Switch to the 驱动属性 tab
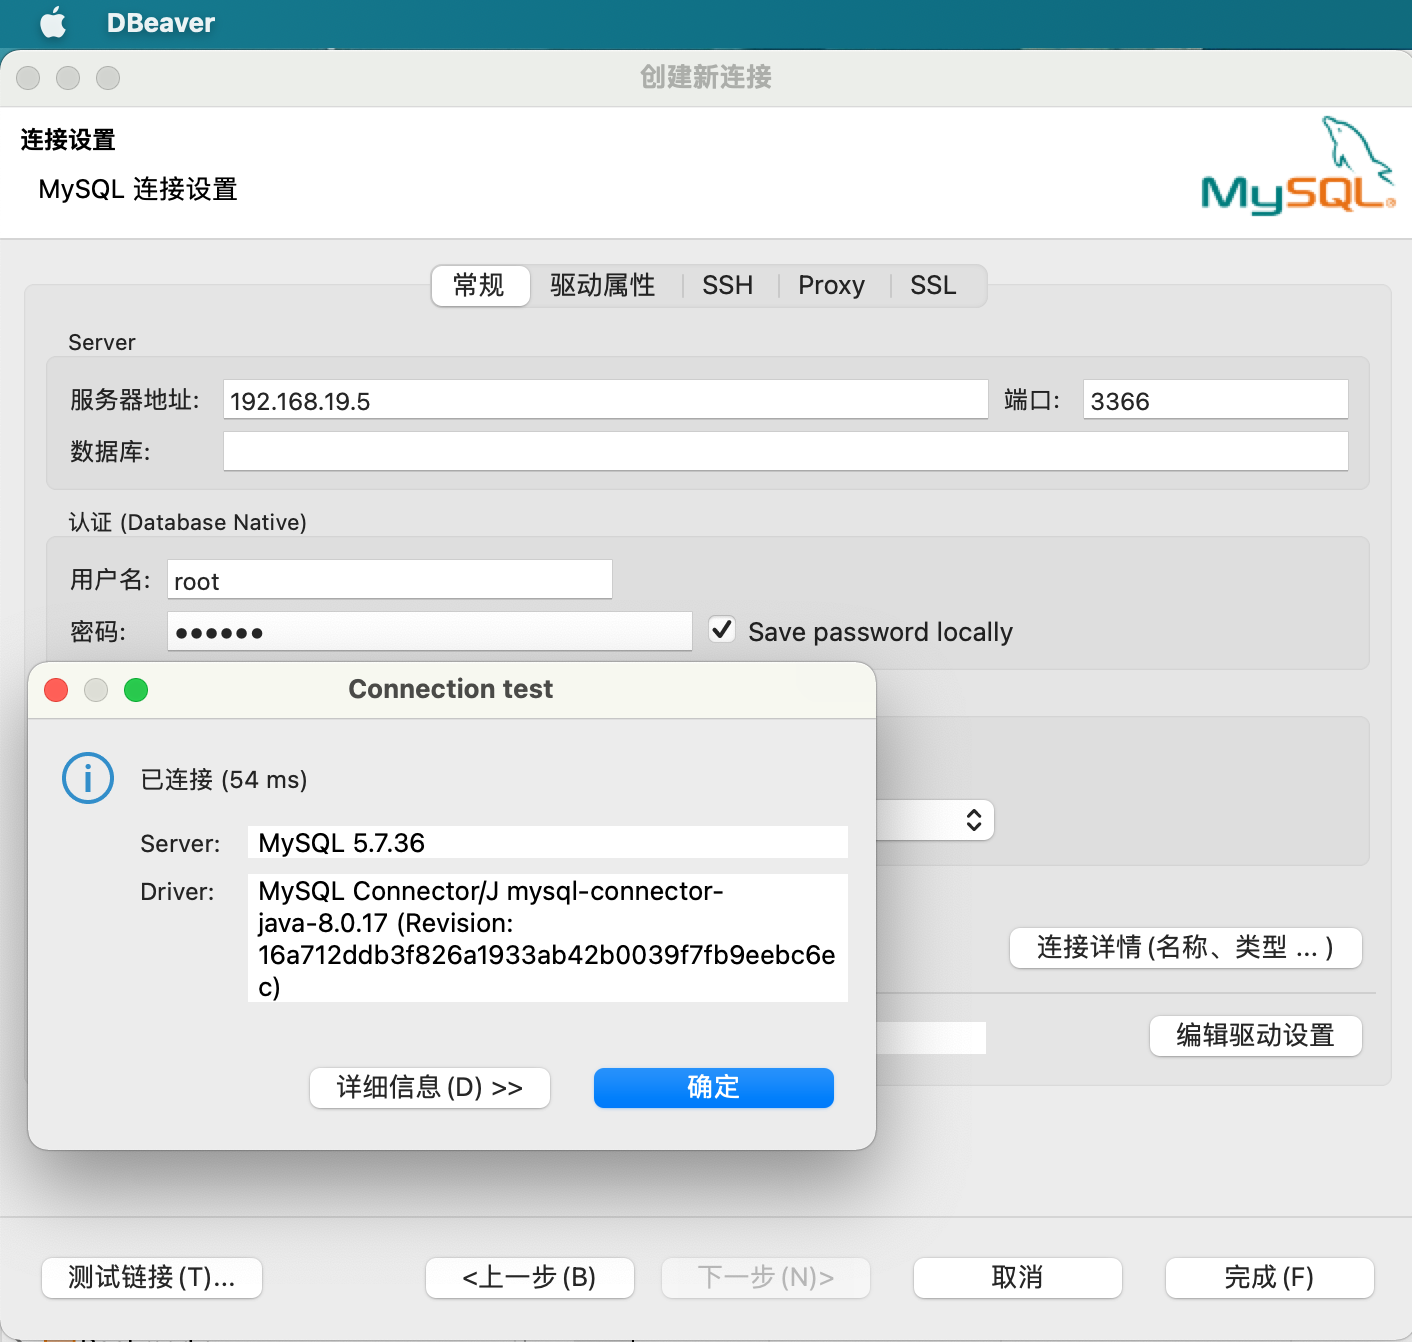Image resolution: width=1412 pixels, height=1342 pixels. click(x=603, y=286)
